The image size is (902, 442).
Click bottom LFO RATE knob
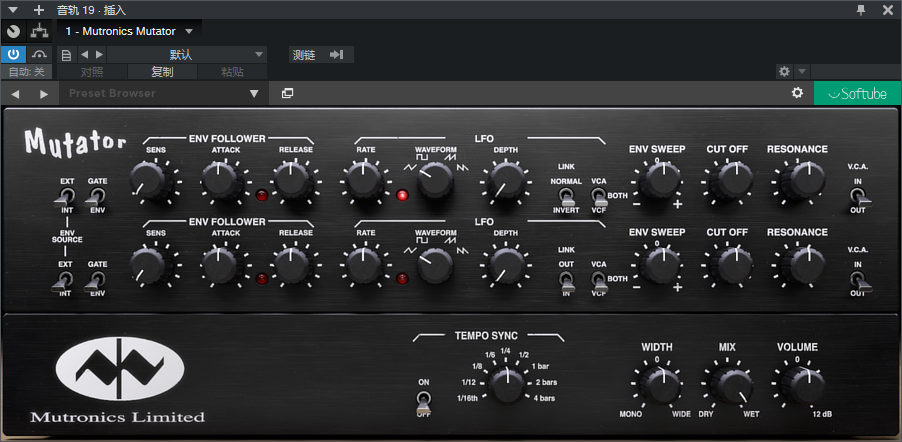(x=365, y=264)
